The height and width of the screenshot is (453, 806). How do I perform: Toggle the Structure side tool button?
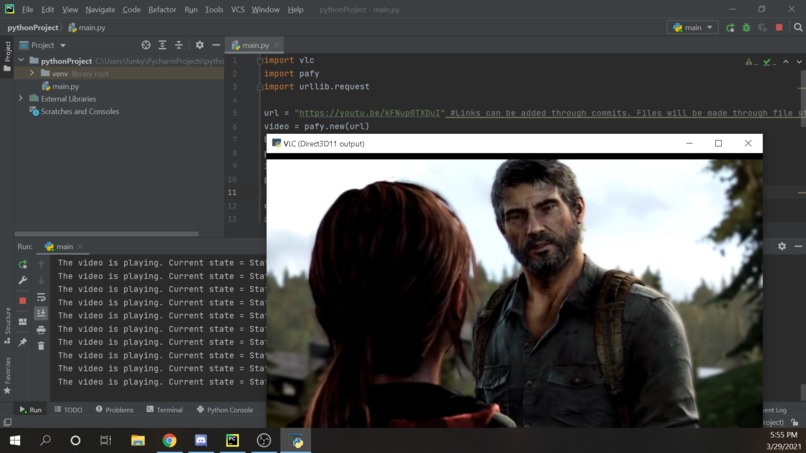tap(7, 326)
